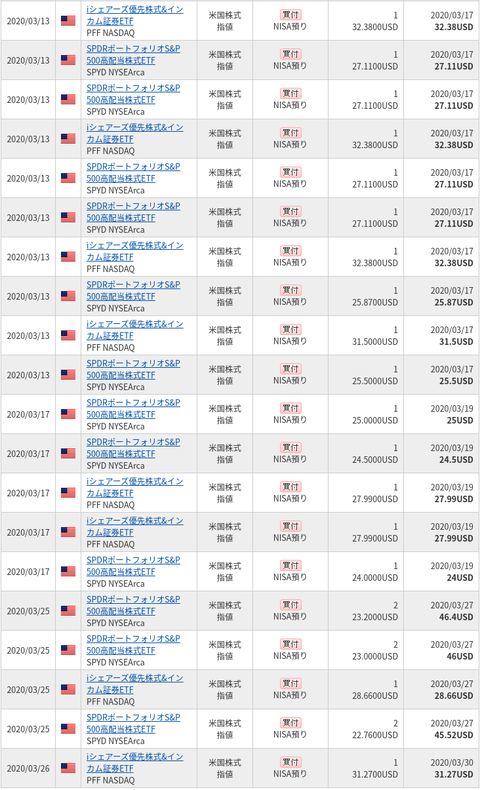Select the settlement date 2020/03/30
Image resolution: width=480 pixels, height=790 pixels.
coord(452,763)
